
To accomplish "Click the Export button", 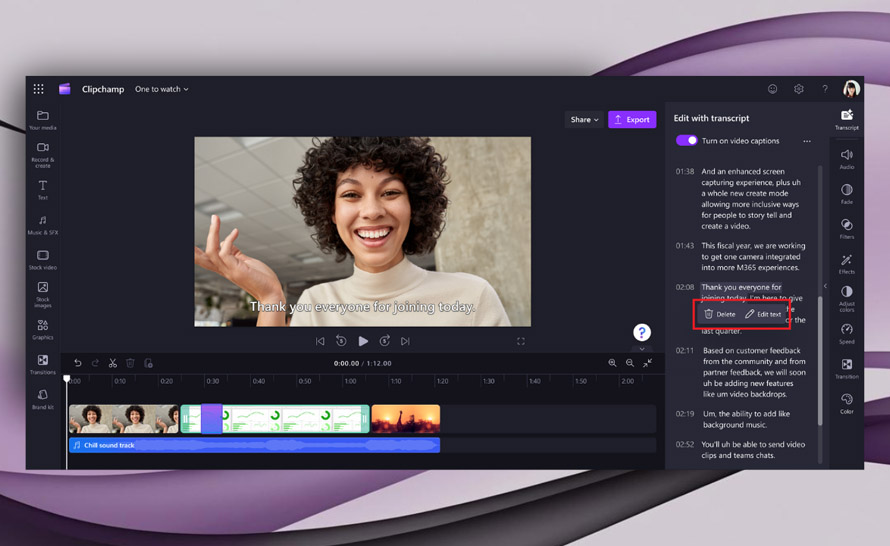I will pyautogui.click(x=632, y=120).
